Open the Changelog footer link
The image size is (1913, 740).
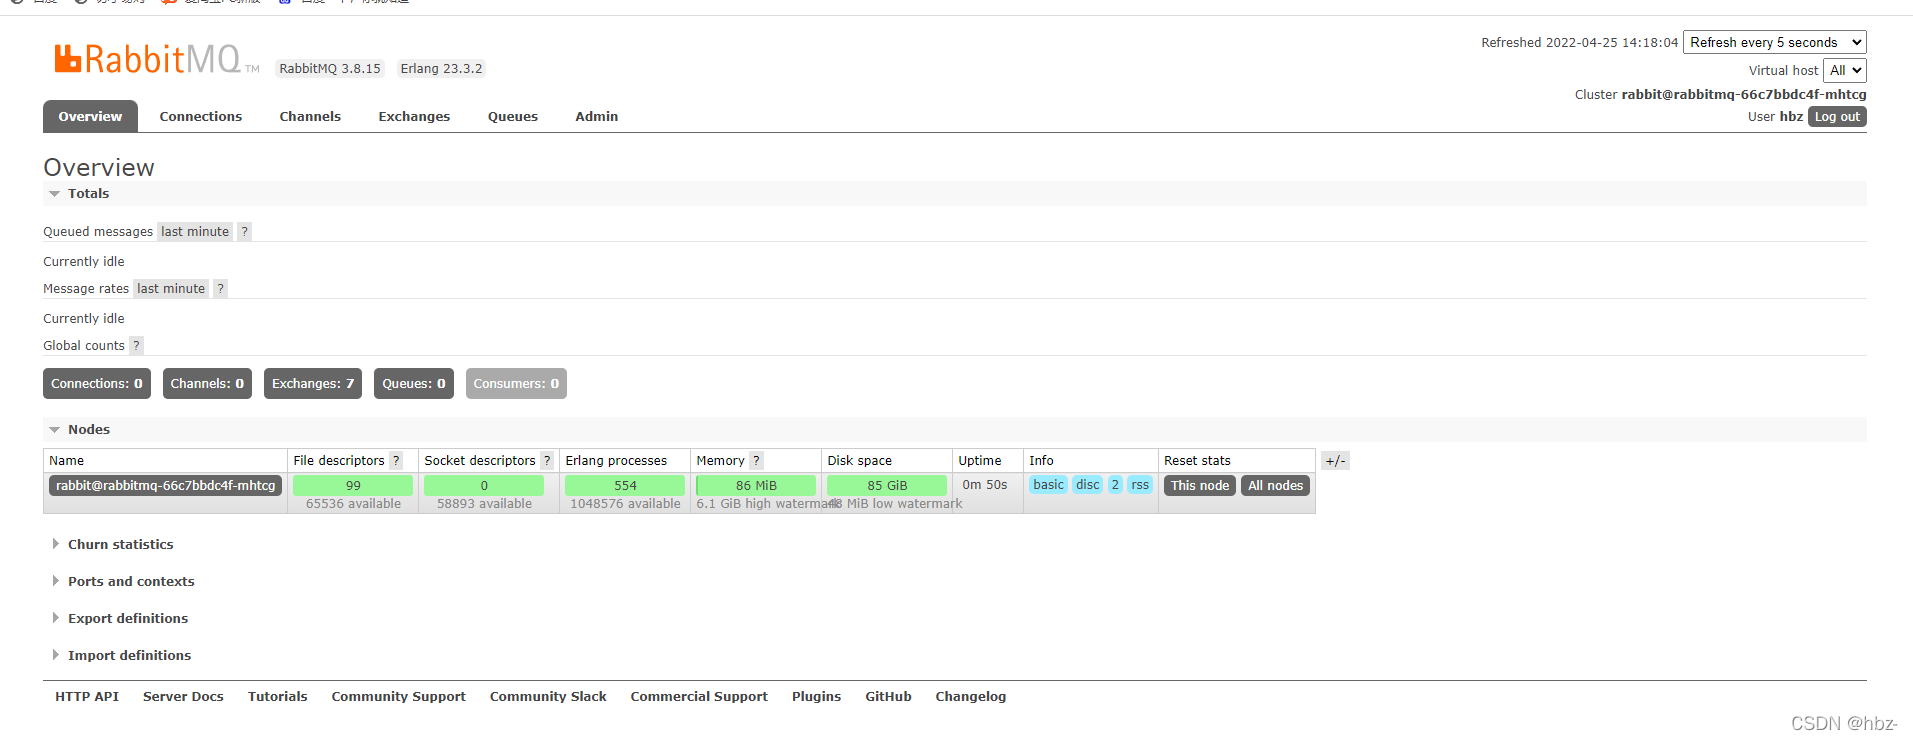coord(971,697)
